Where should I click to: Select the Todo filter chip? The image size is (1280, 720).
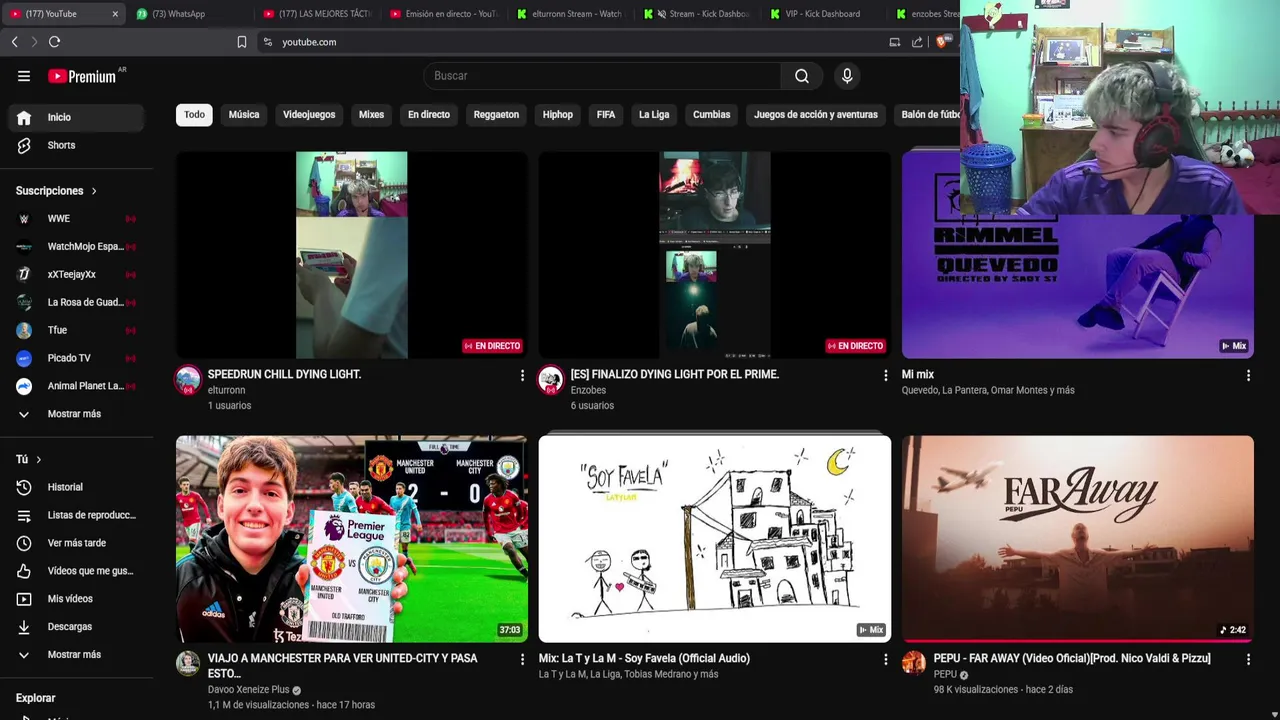(194, 114)
